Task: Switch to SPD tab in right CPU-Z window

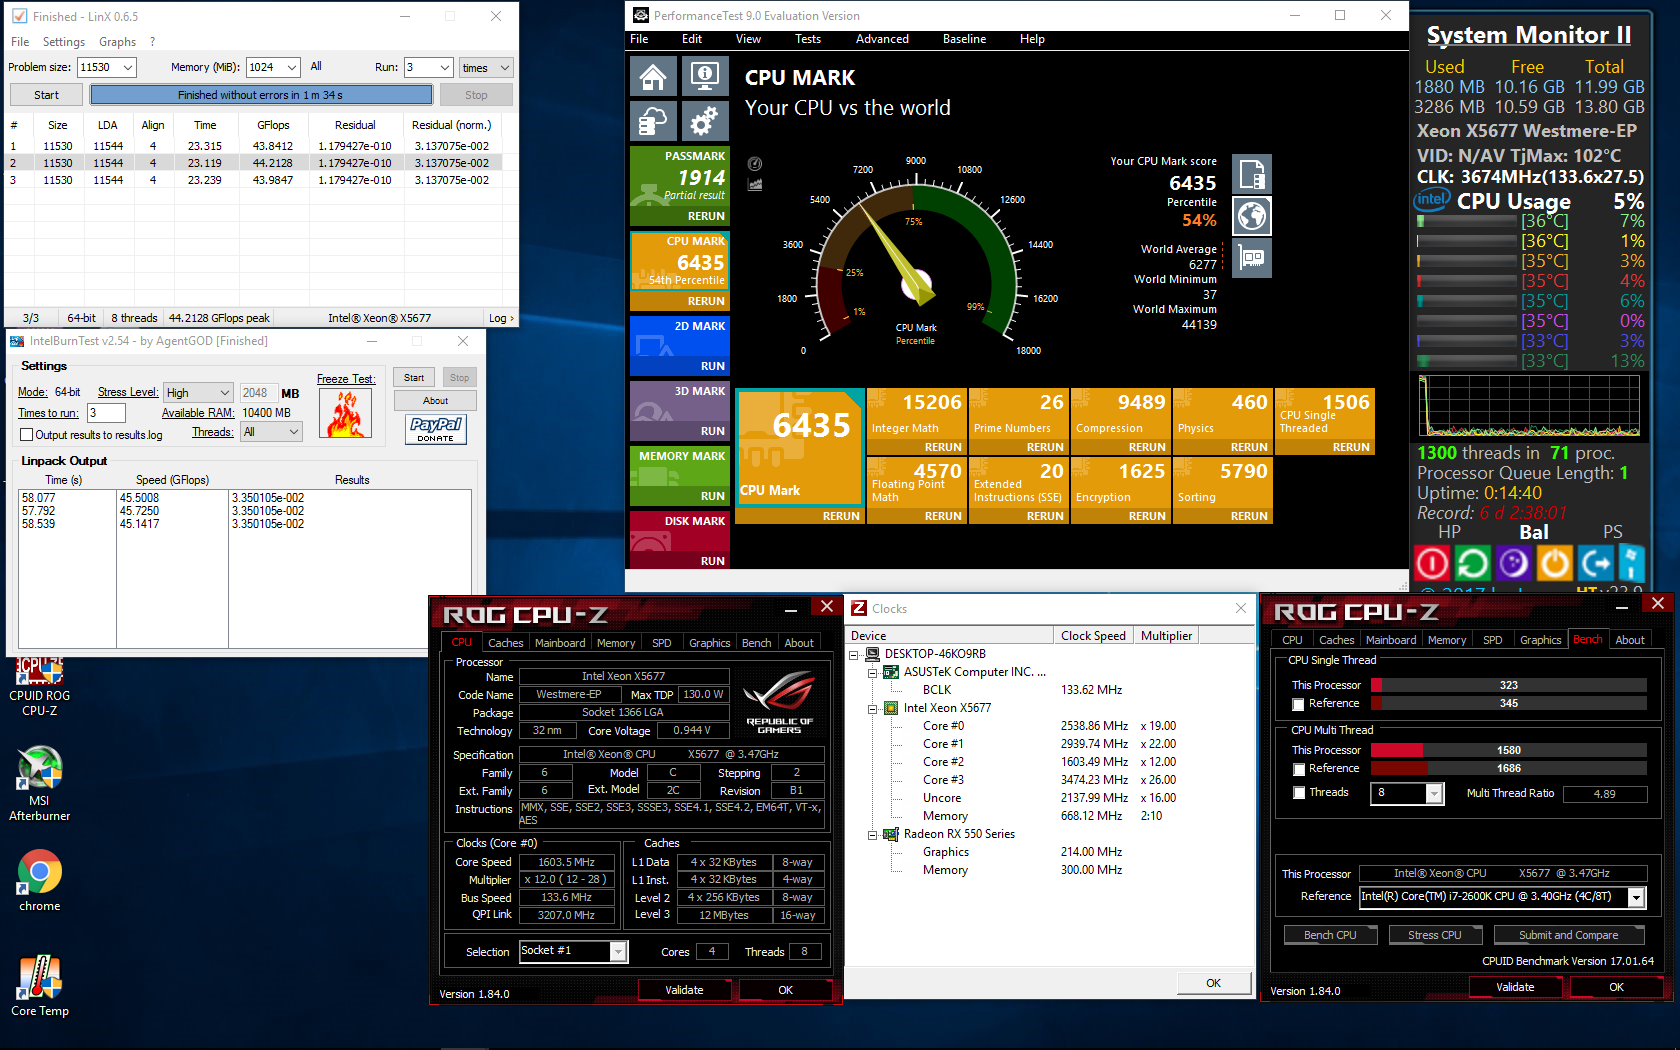Action: (x=1492, y=640)
